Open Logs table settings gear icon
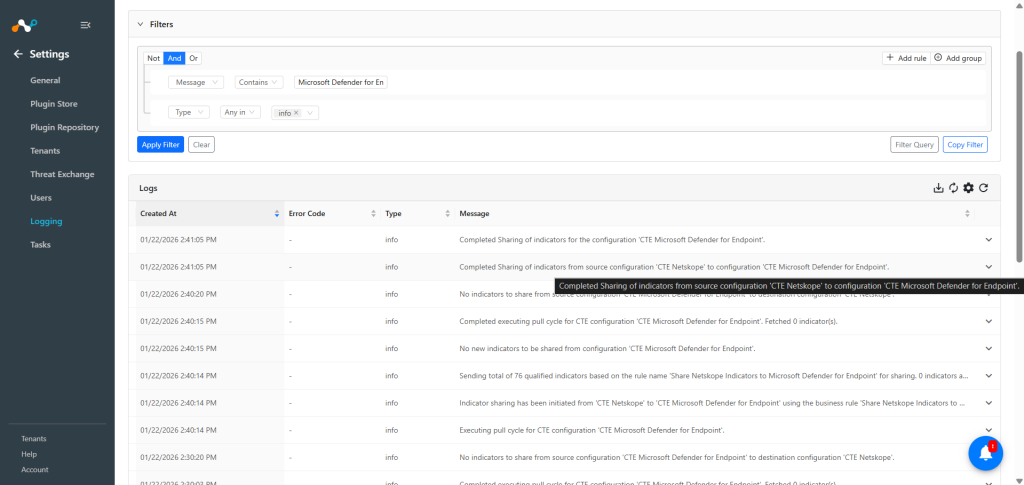 (968, 188)
